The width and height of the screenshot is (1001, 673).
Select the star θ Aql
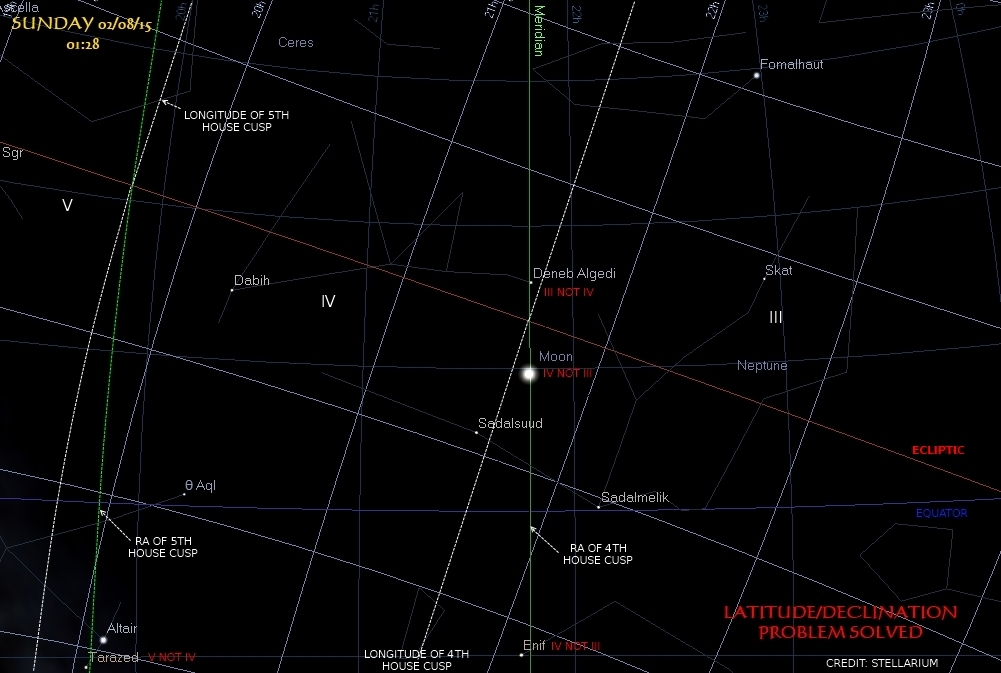pos(182,494)
